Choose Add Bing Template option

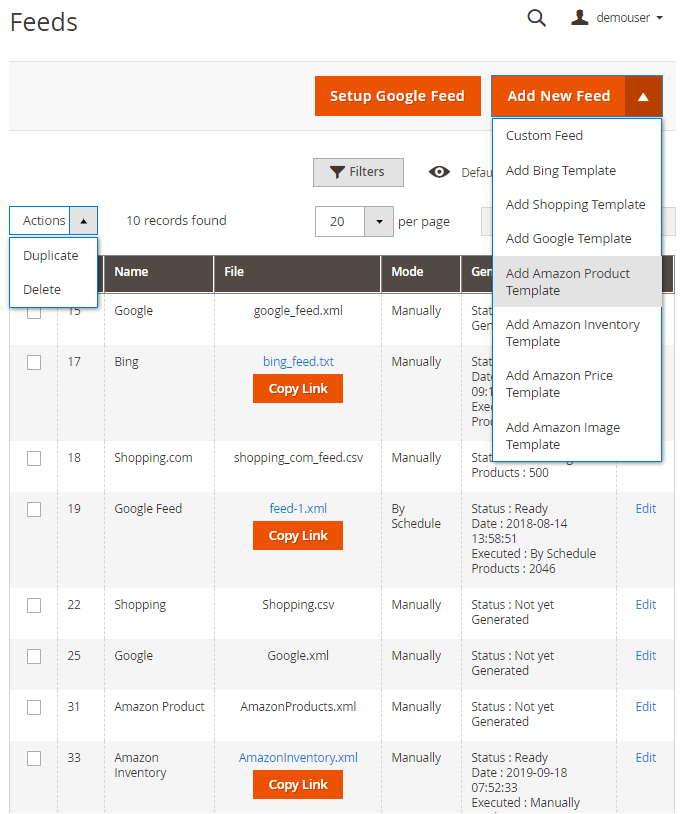click(x=561, y=171)
